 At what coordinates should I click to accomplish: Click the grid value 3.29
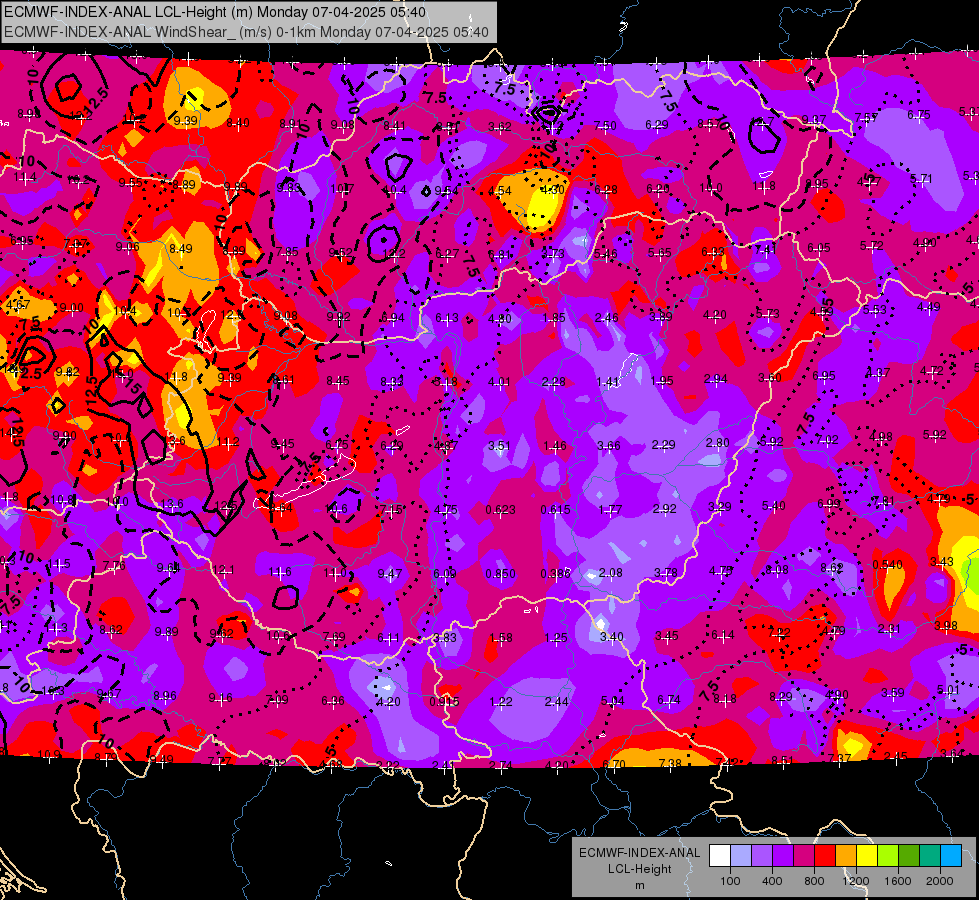coord(719,507)
